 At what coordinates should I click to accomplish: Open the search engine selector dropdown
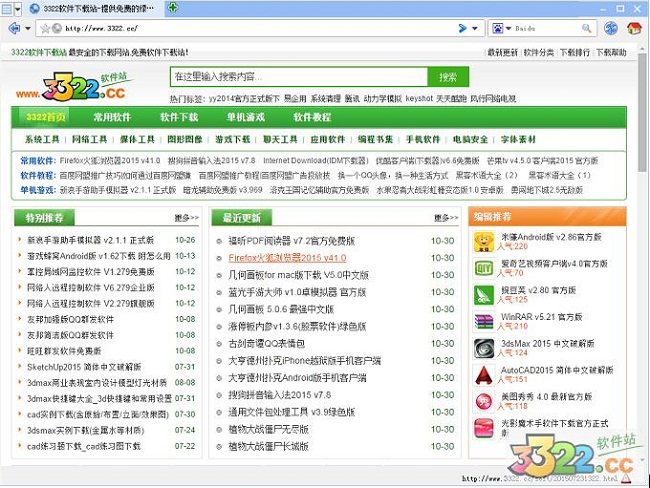pyautogui.click(x=508, y=29)
